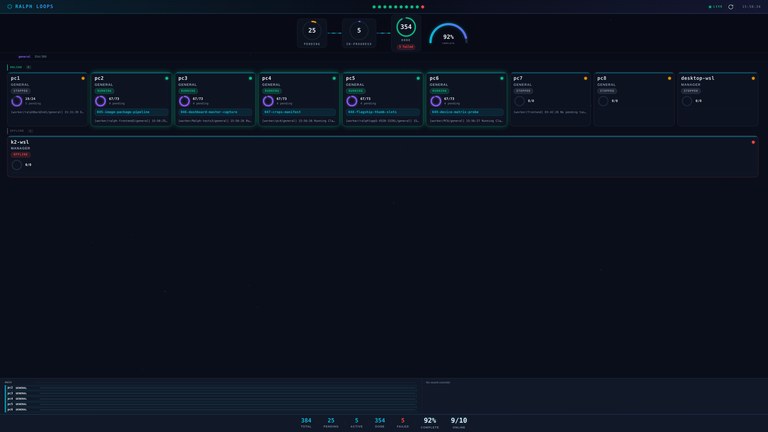The image size is (768, 432).
Task: Click the 5 failed red badge
Action: [x=406, y=47]
